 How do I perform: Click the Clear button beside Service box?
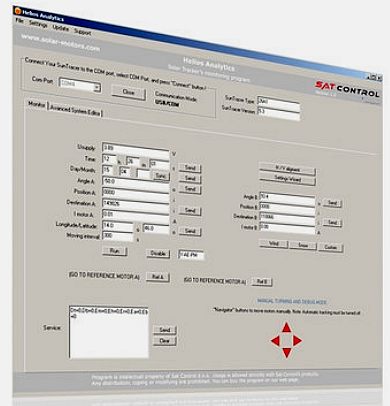(164, 341)
